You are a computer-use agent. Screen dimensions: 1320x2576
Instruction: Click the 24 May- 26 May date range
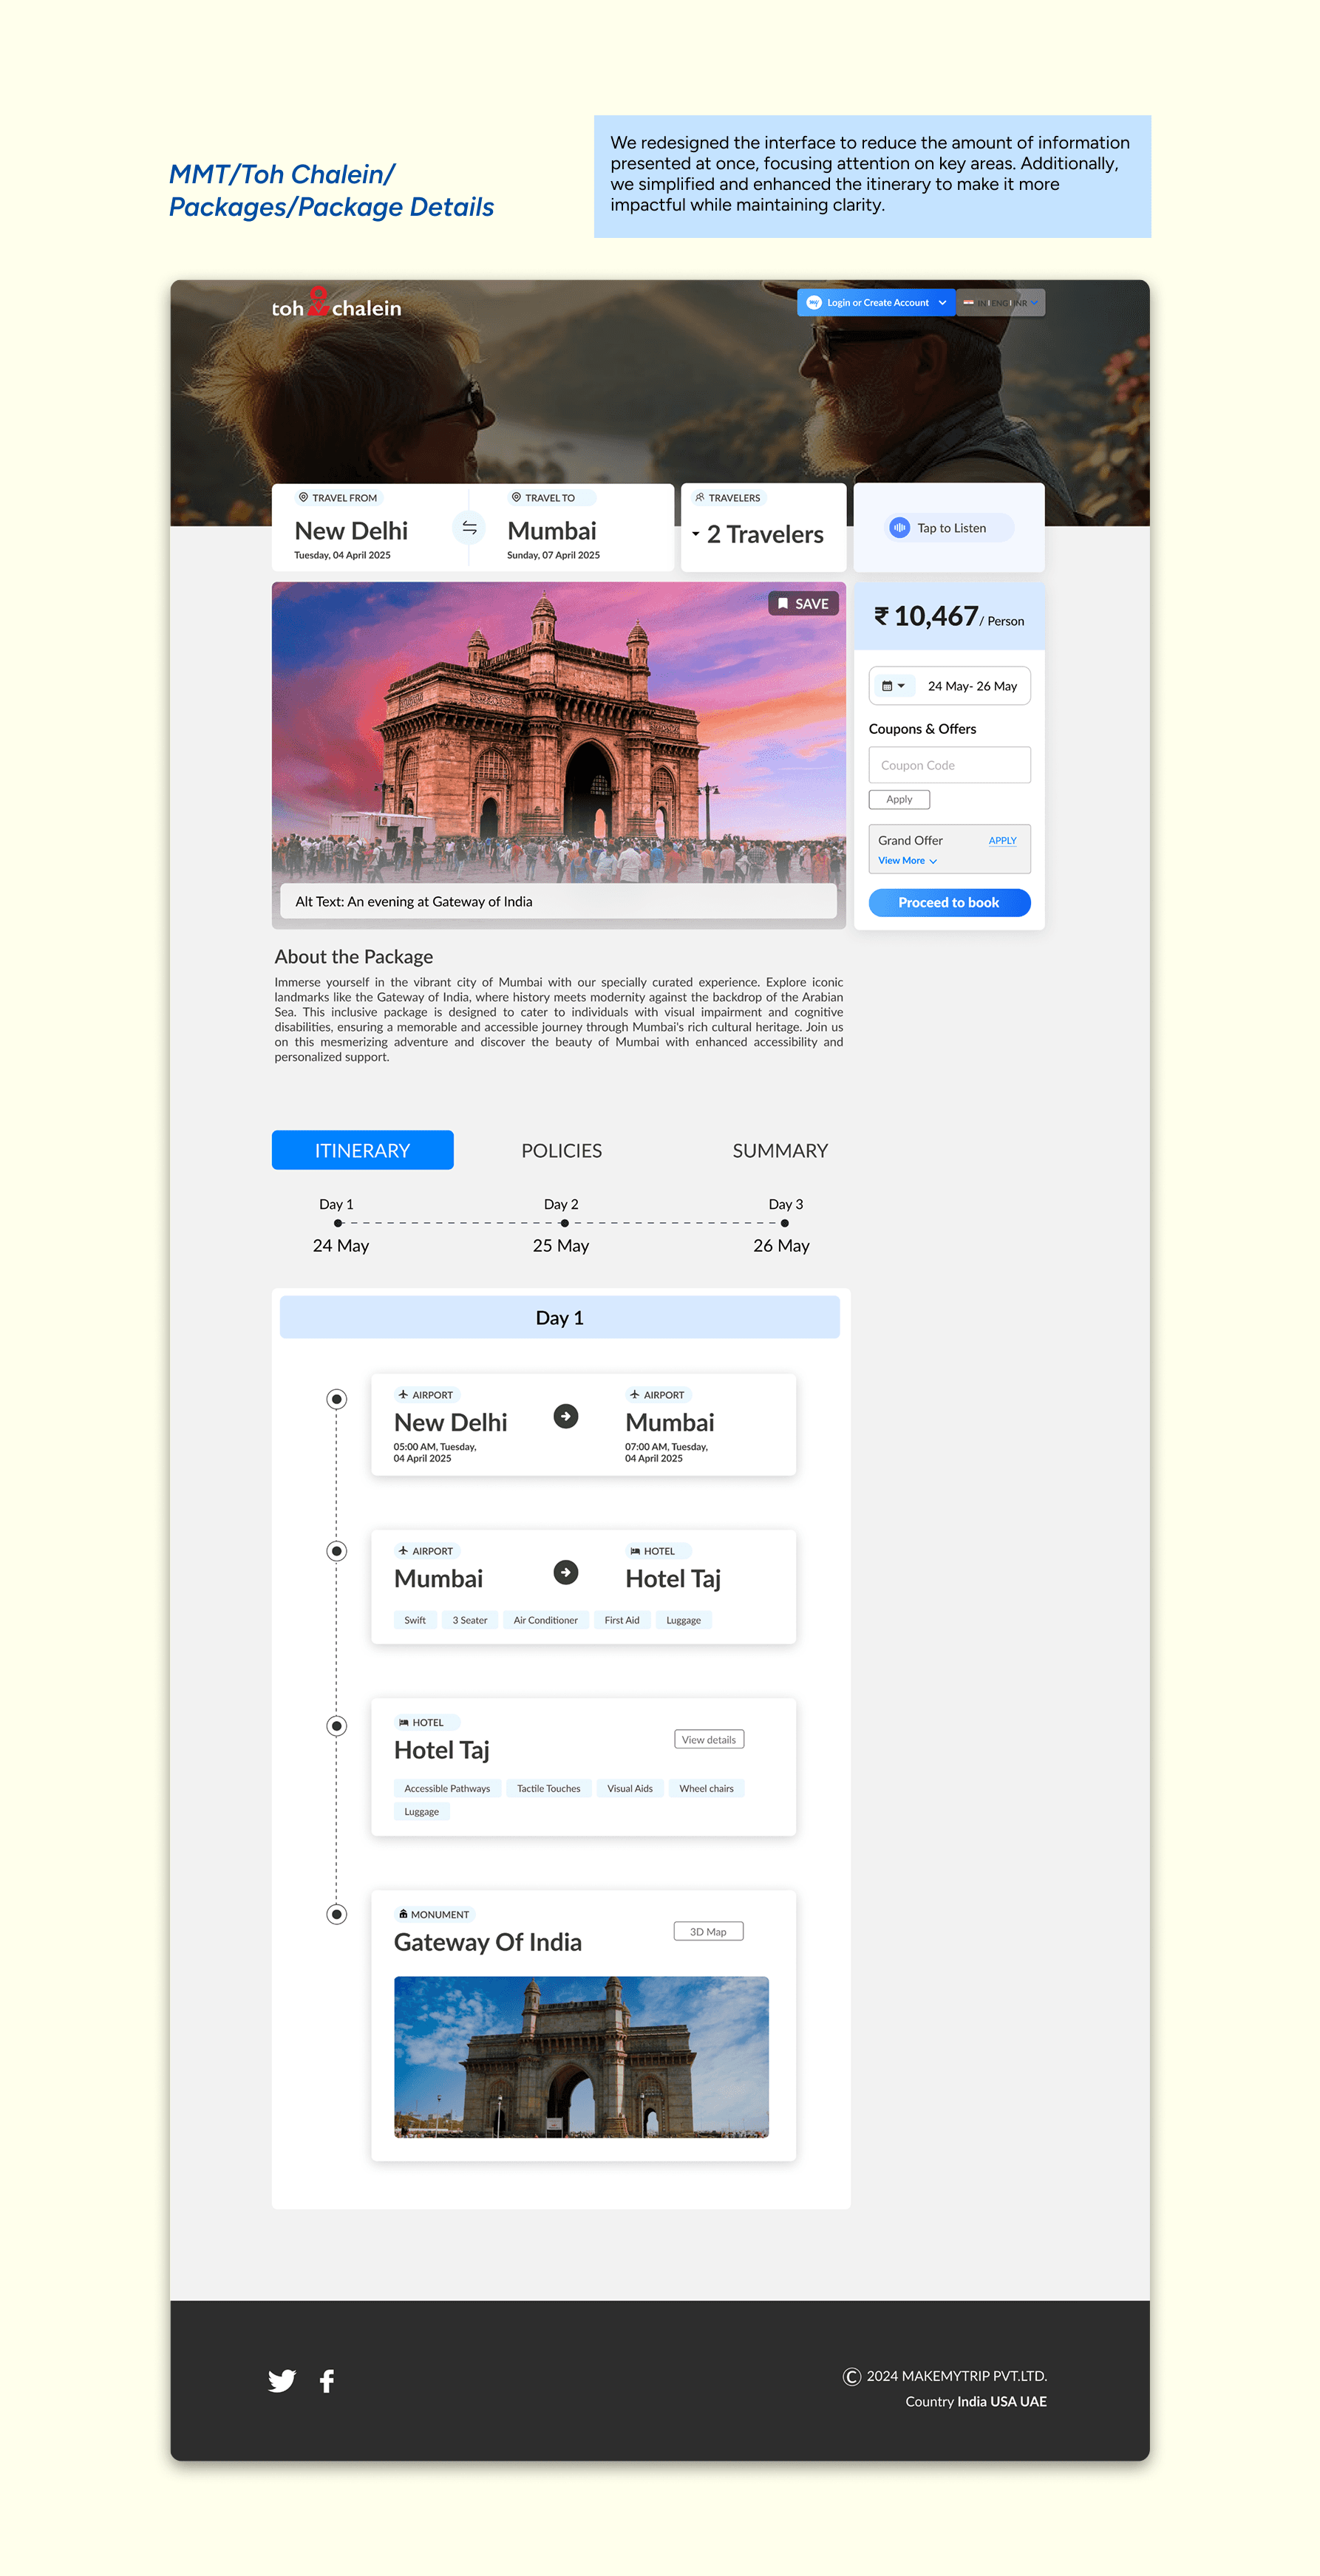(x=972, y=686)
